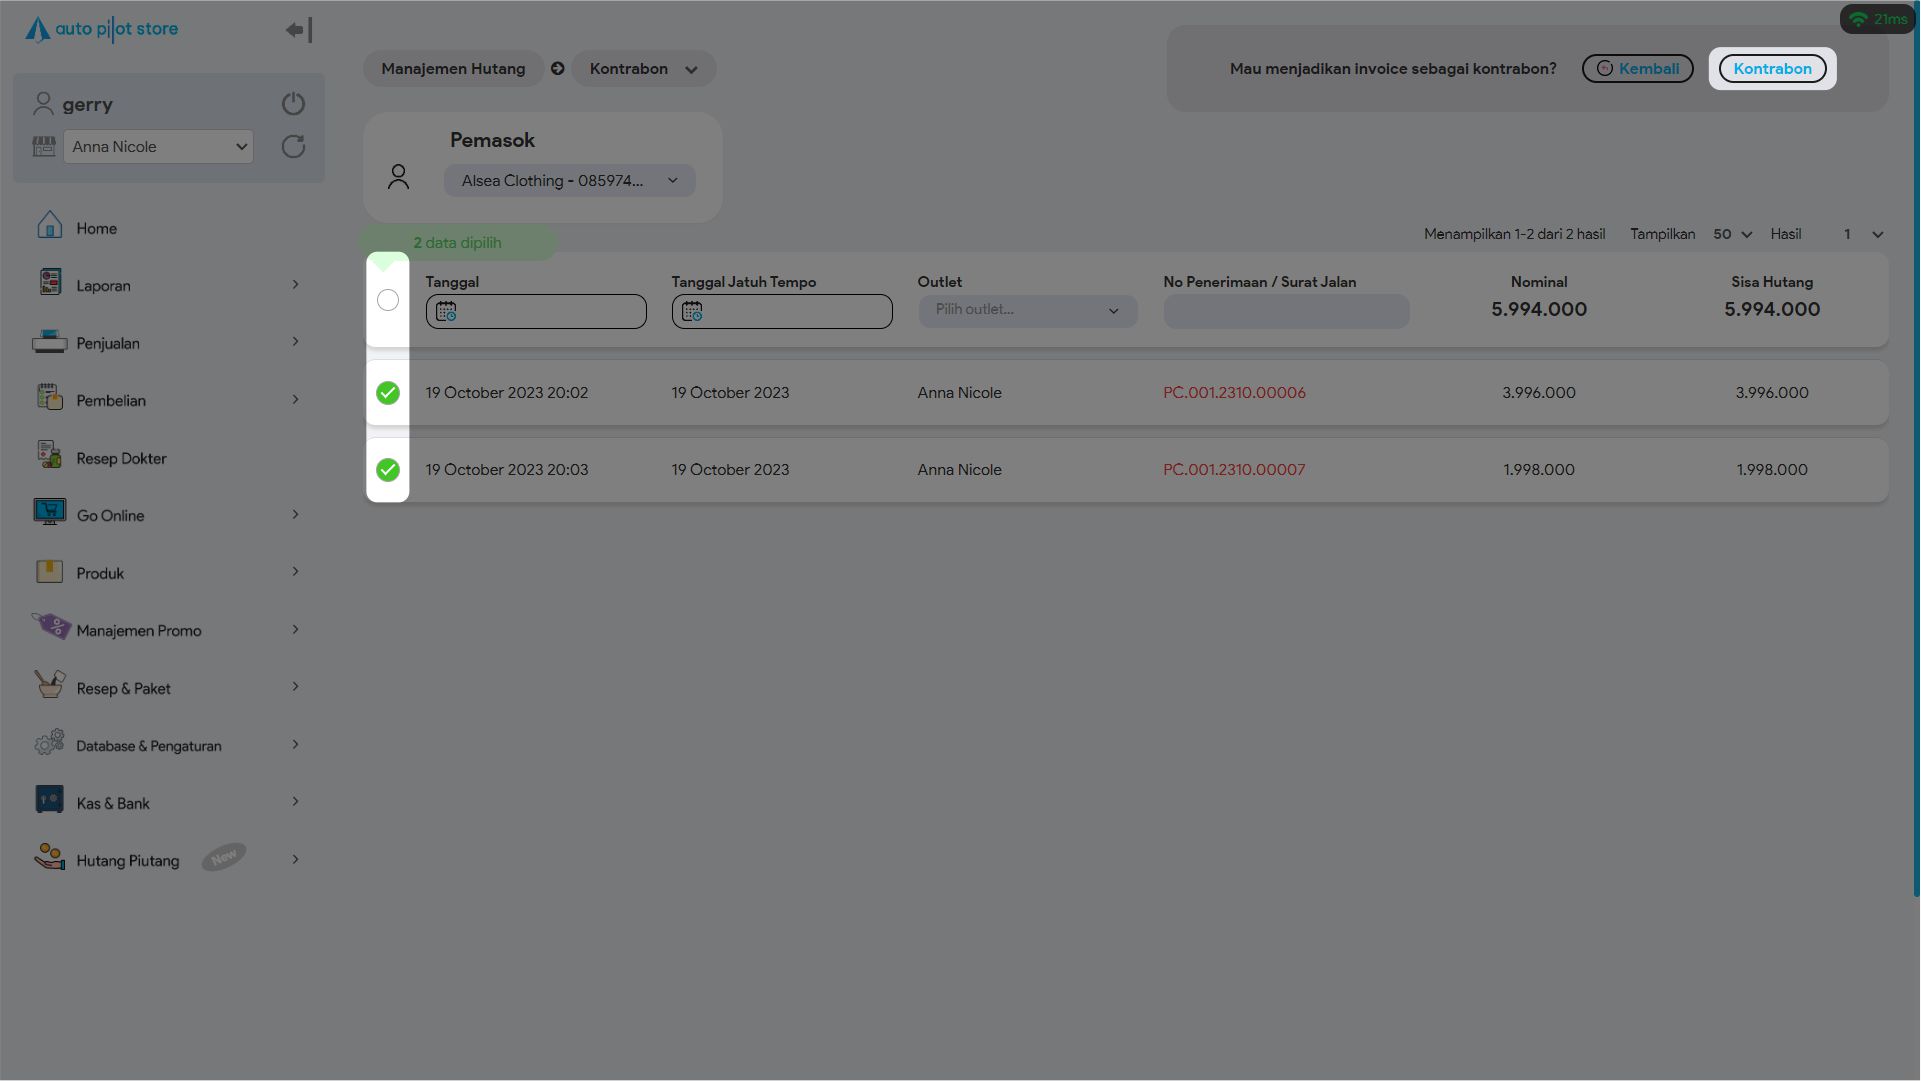Toggle the select-all header checkbox
Image resolution: width=1921 pixels, height=1081 pixels.
(x=388, y=300)
